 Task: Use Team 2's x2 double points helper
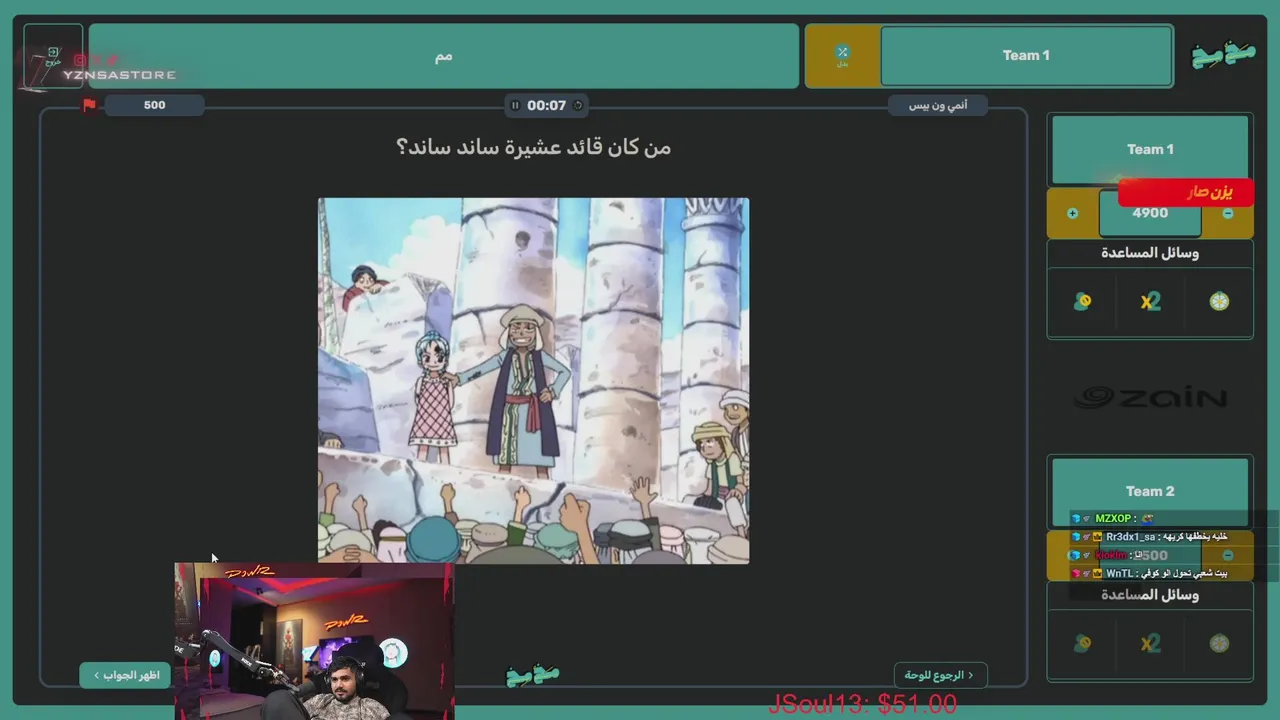(x=1150, y=643)
